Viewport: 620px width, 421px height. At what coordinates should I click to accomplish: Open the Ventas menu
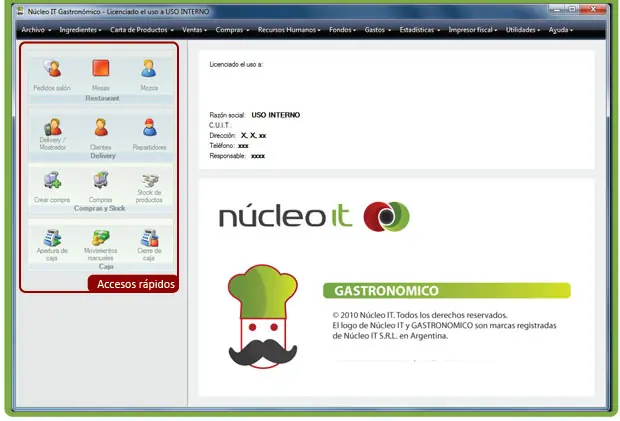pyautogui.click(x=194, y=30)
